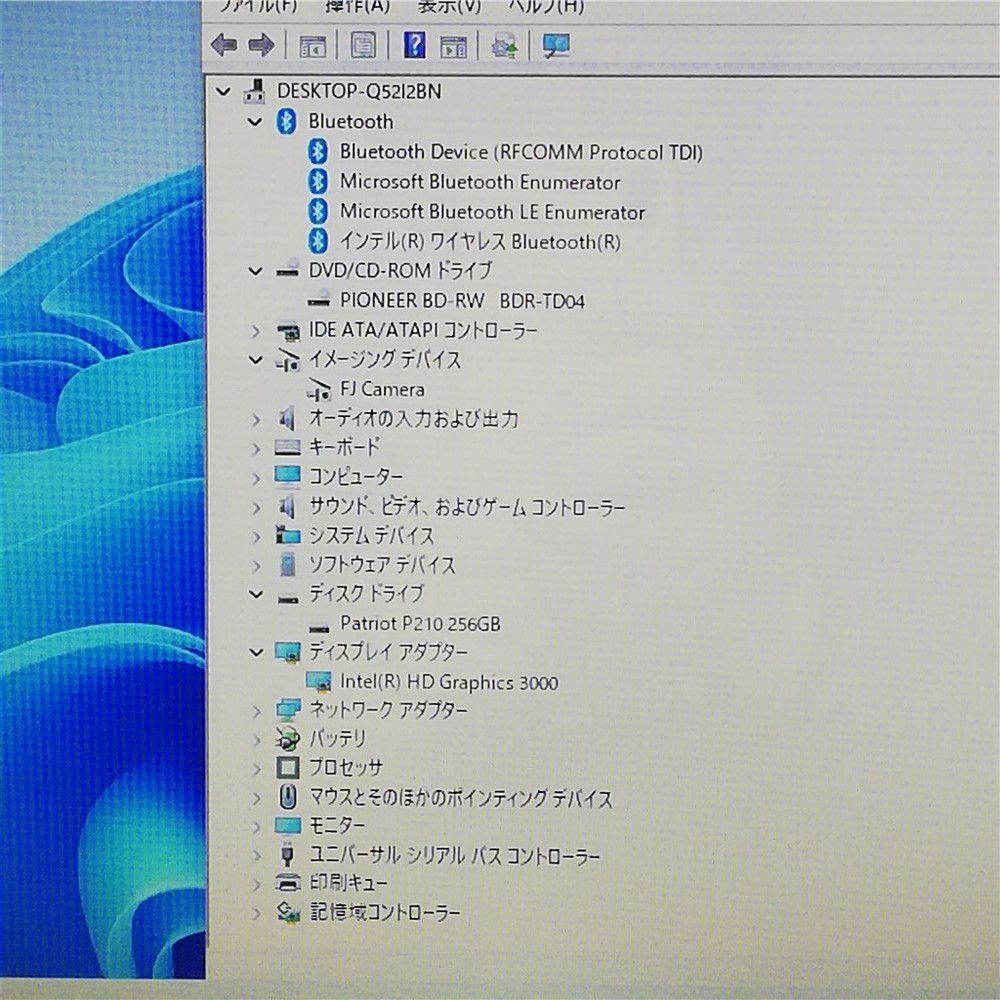Select the ユニバーサル シリアル バス コントローラー label
This screenshot has height=1000, width=1000.
455,855
